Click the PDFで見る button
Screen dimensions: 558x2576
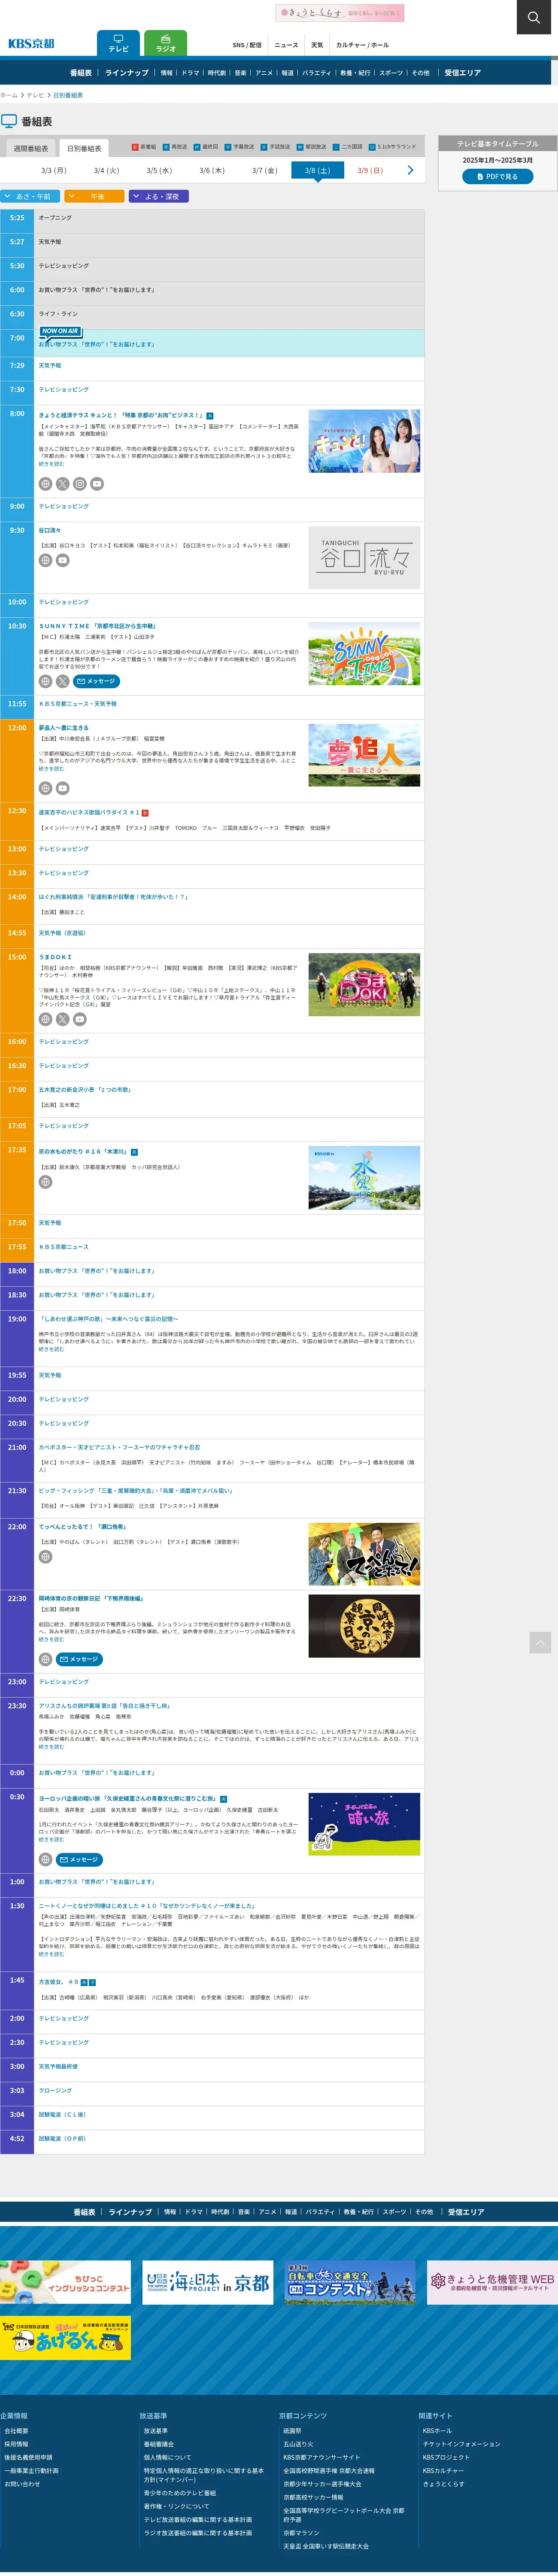coord(497,176)
